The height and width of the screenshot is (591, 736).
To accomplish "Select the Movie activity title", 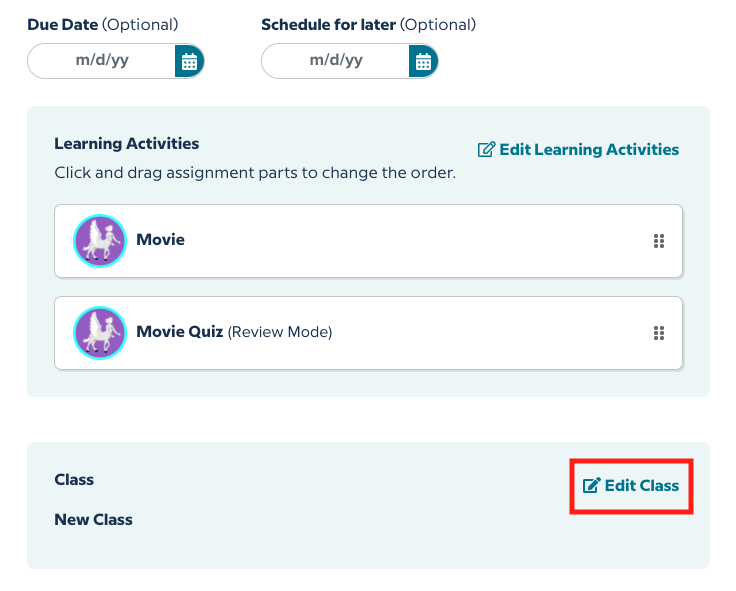I will (x=160, y=240).
